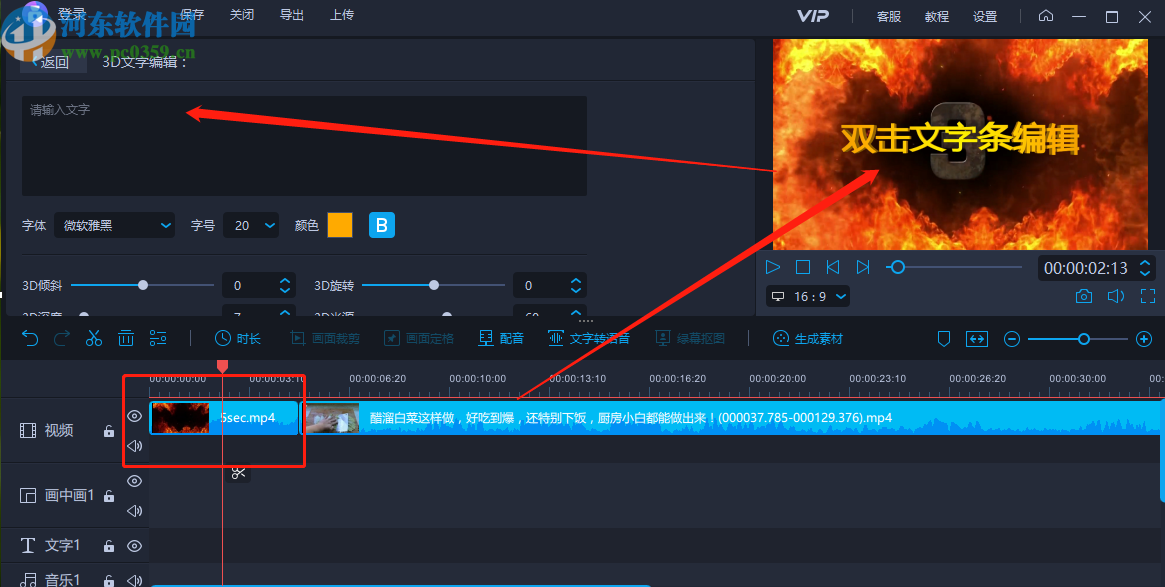Redo the last undone edit
The height and width of the screenshot is (587, 1165).
pyautogui.click(x=62, y=338)
